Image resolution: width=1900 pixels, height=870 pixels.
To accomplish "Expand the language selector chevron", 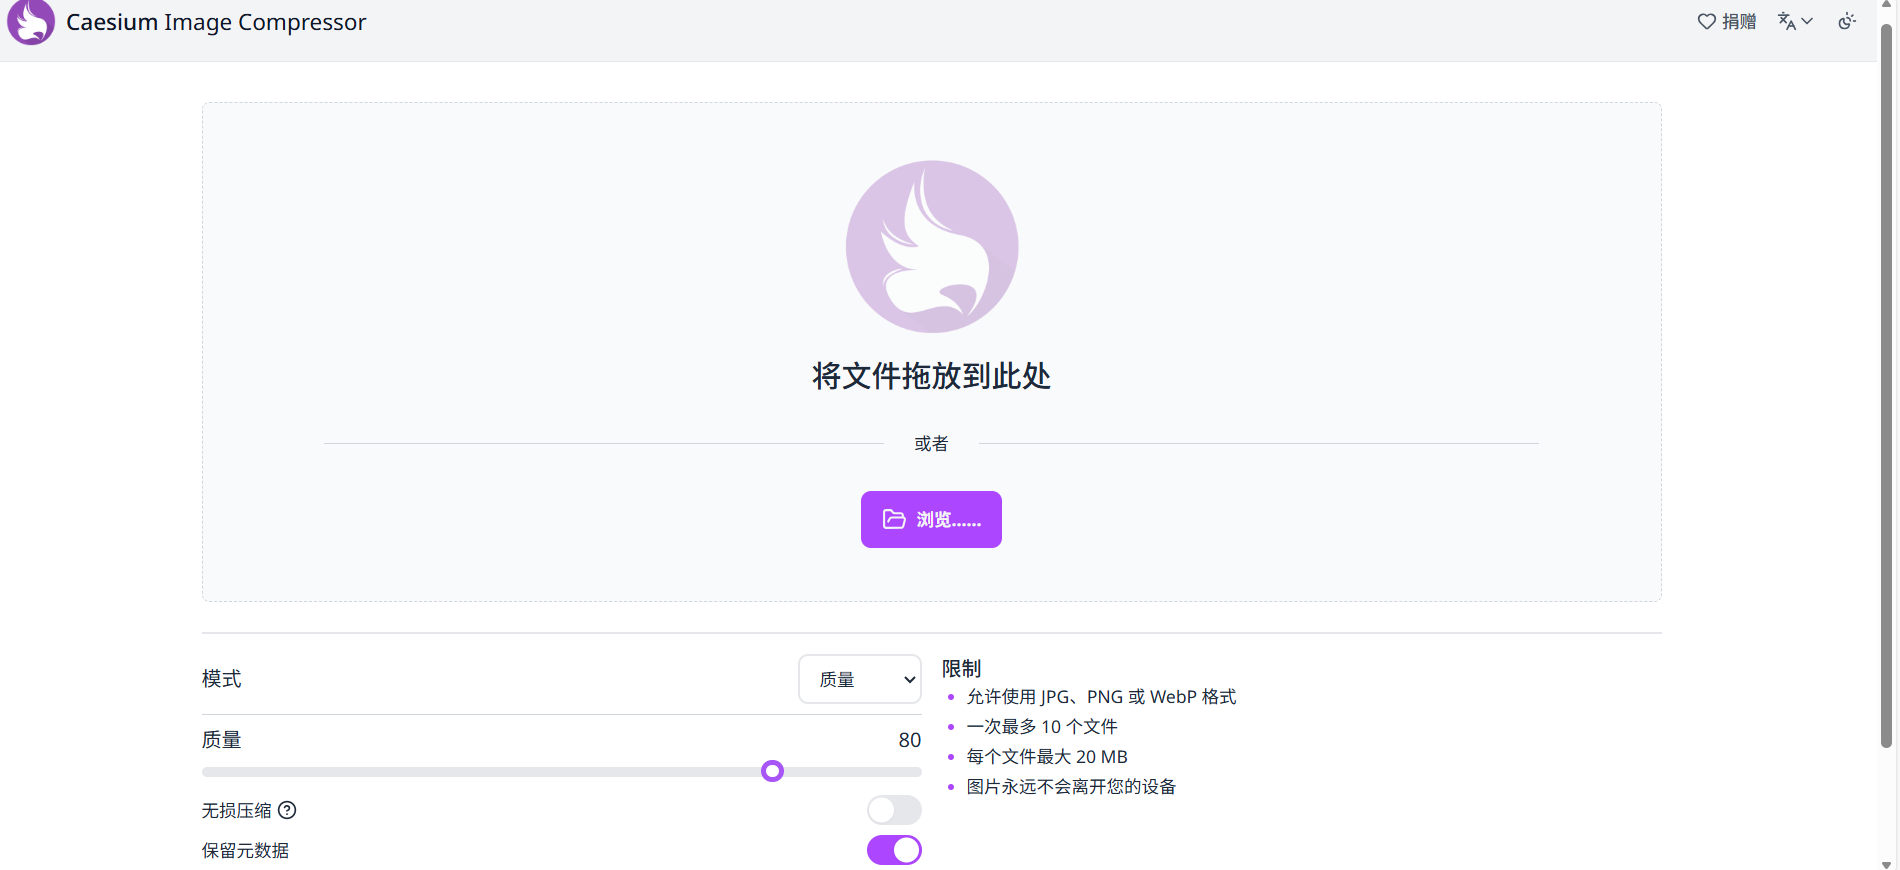I will pyautogui.click(x=1807, y=21).
